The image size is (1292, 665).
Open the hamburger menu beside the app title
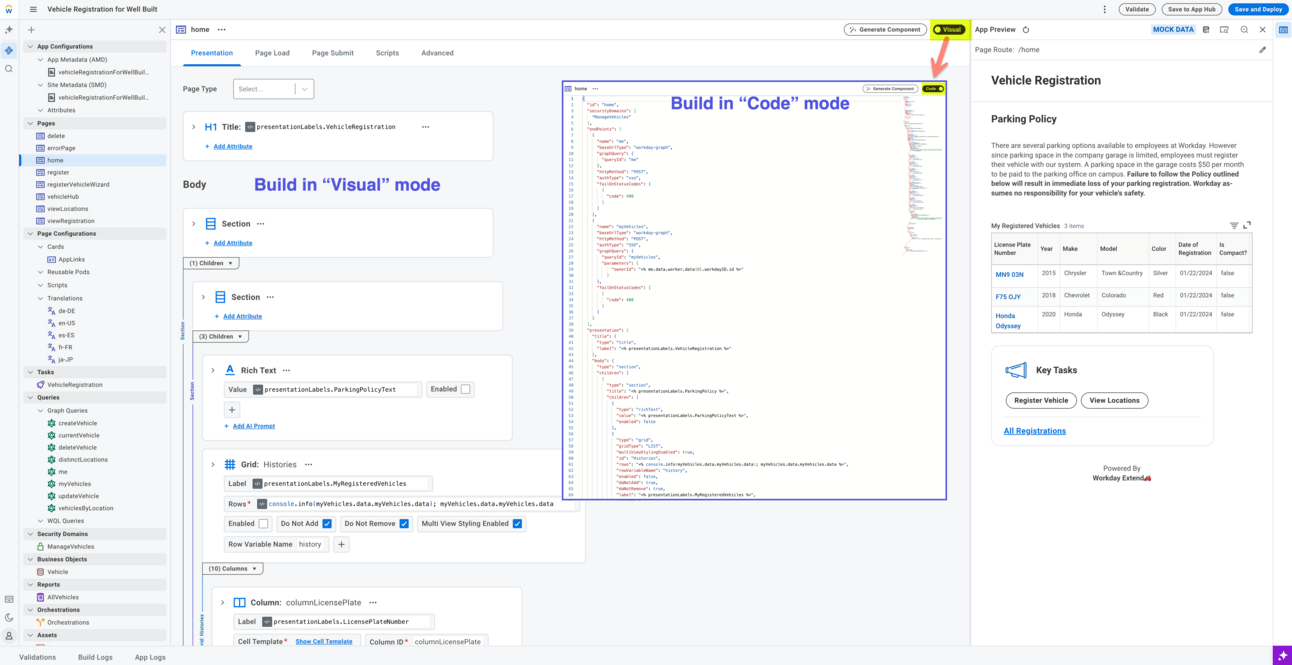33,9
